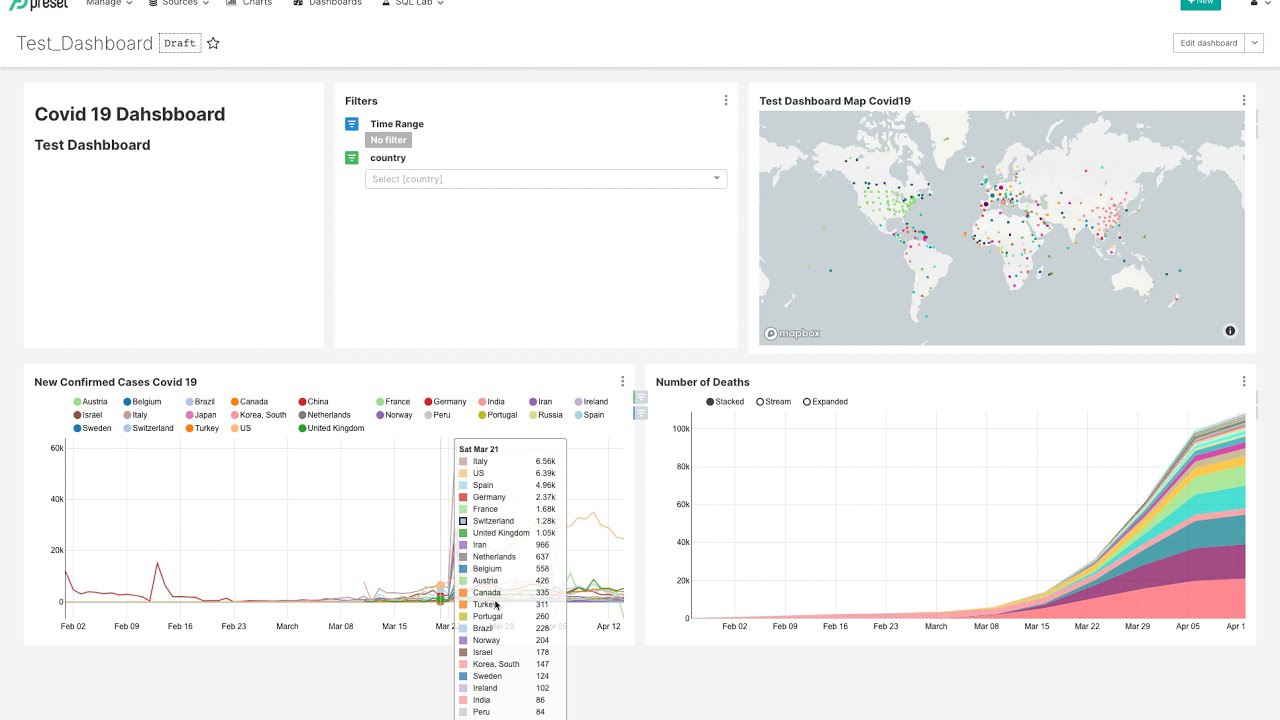
Task: Toggle Germany series in the legend
Action: 445,402
